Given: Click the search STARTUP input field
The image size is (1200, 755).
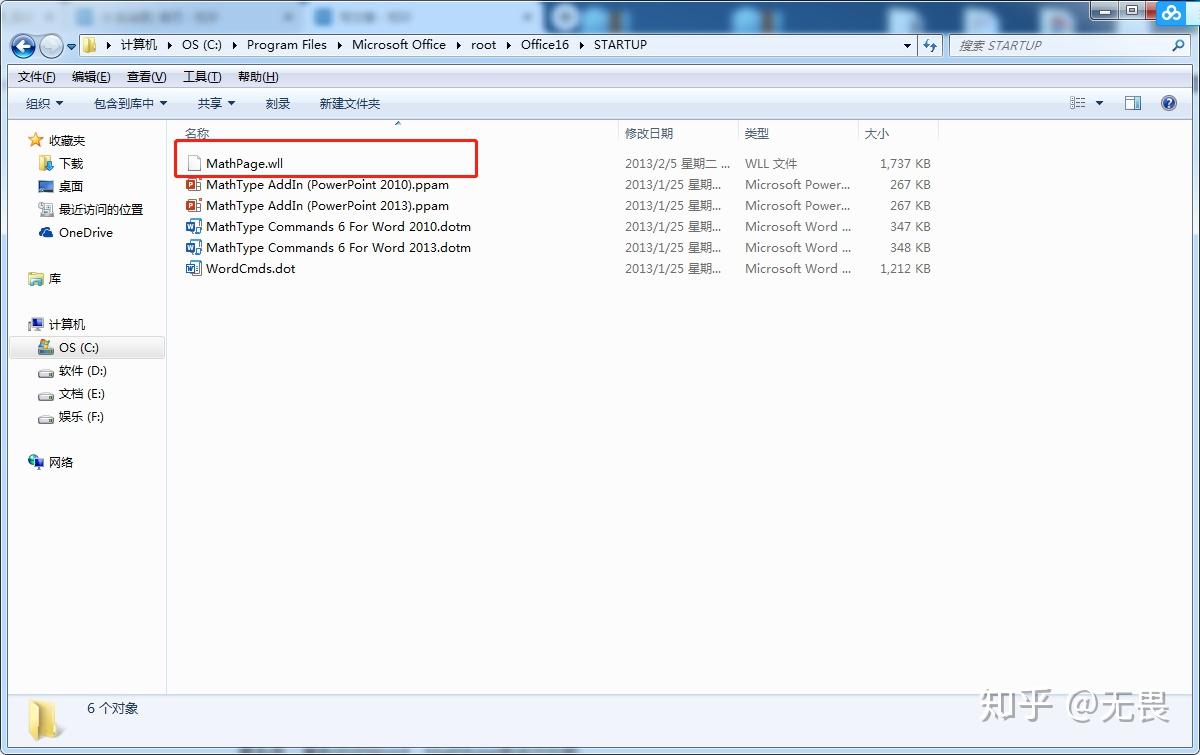Looking at the screenshot, I should [1062, 45].
